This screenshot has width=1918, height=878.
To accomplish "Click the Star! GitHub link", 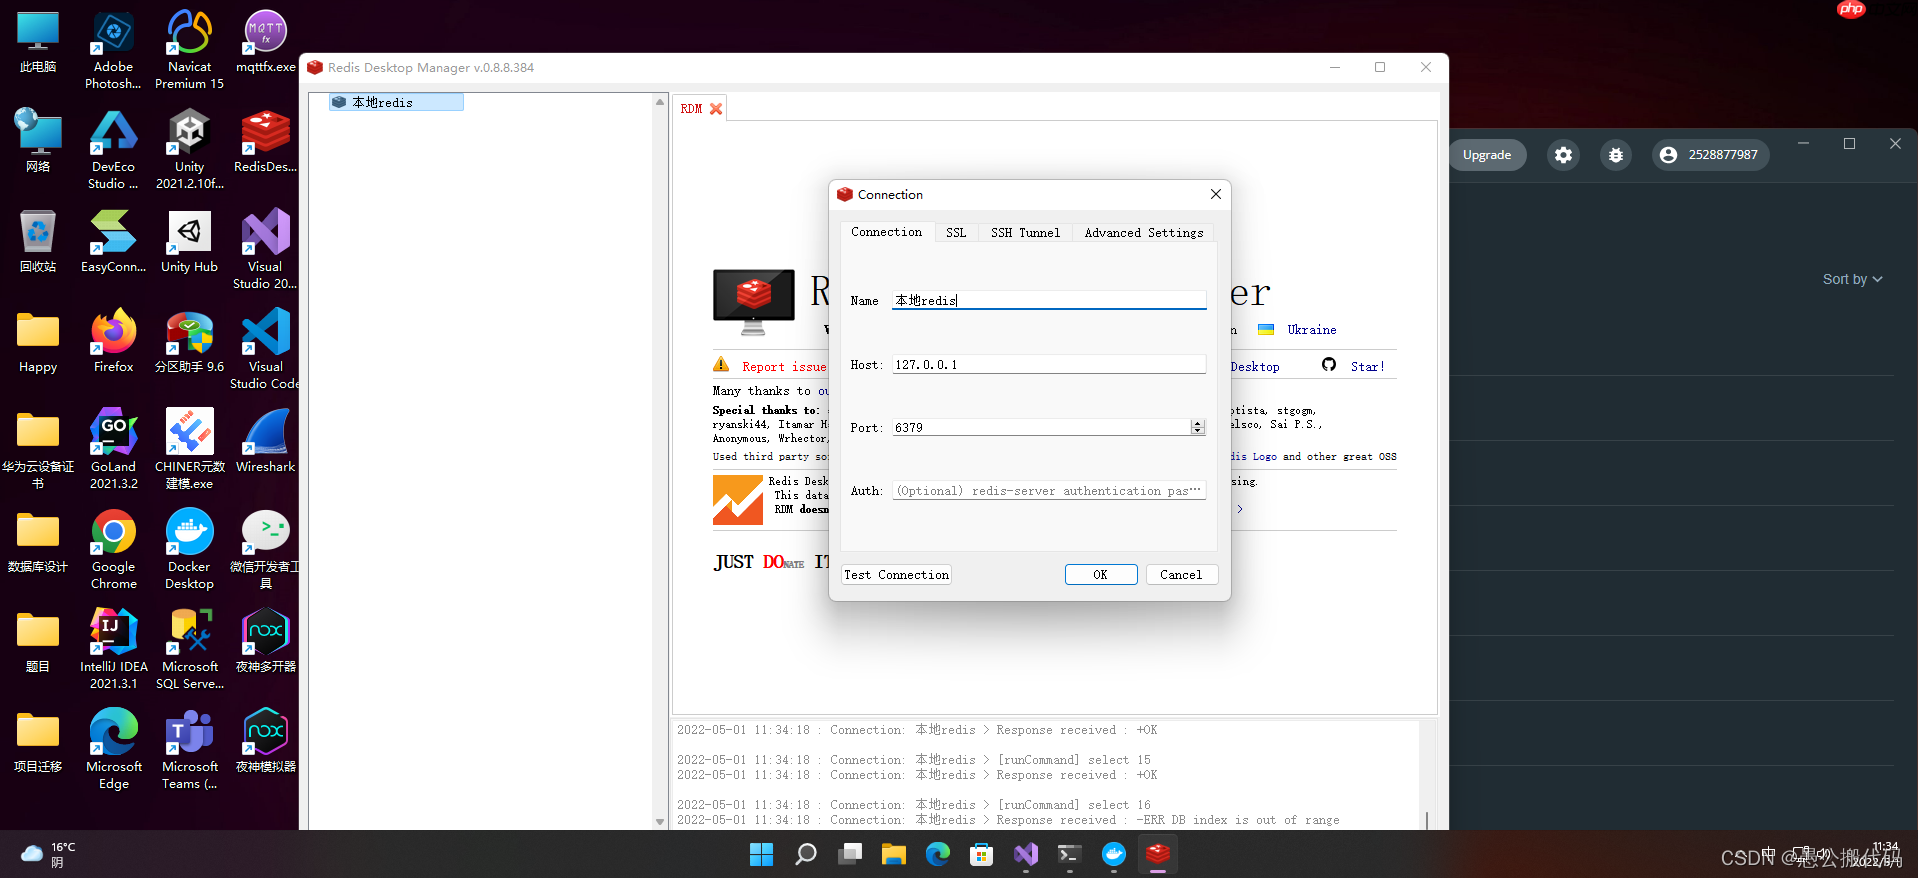I will (1367, 367).
